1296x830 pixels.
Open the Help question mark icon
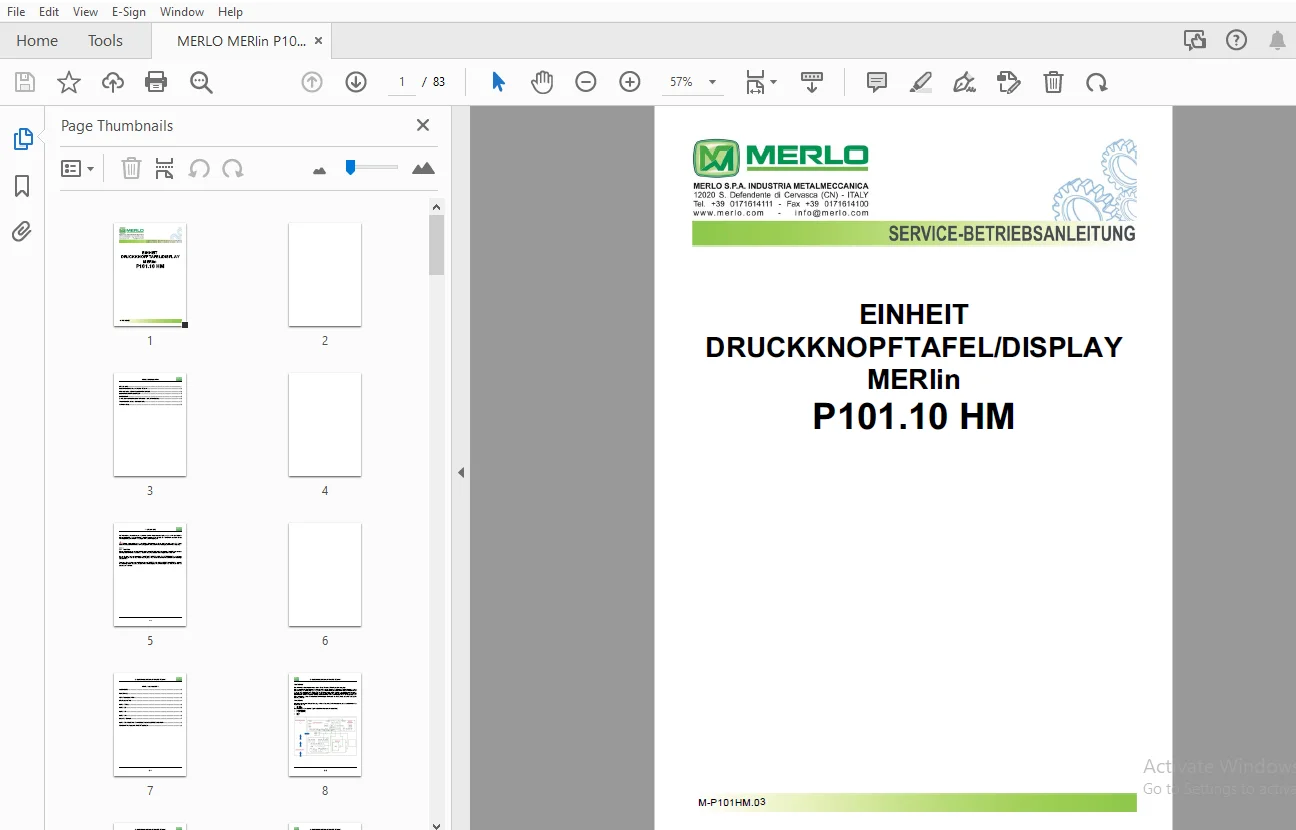pyautogui.click(x=1237, y=40)
